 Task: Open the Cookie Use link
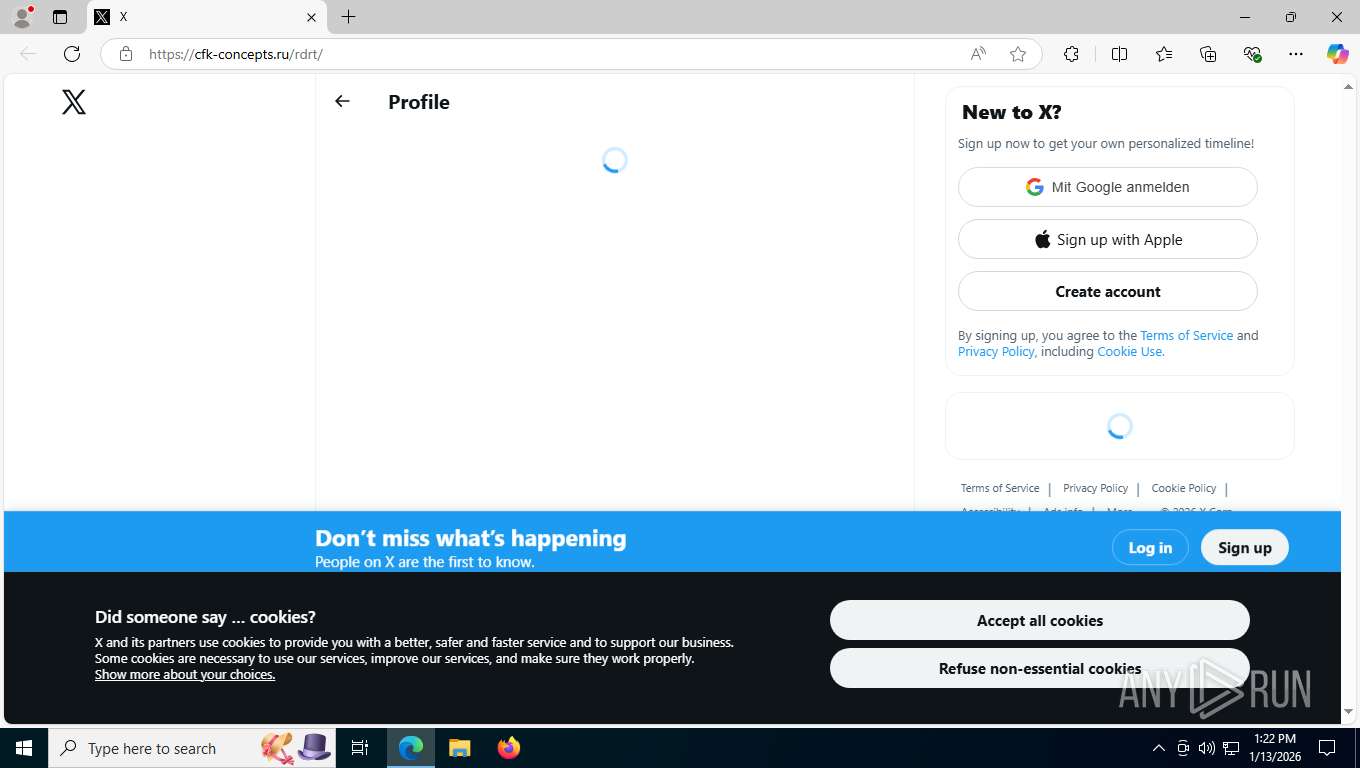tap(1129, 351)
